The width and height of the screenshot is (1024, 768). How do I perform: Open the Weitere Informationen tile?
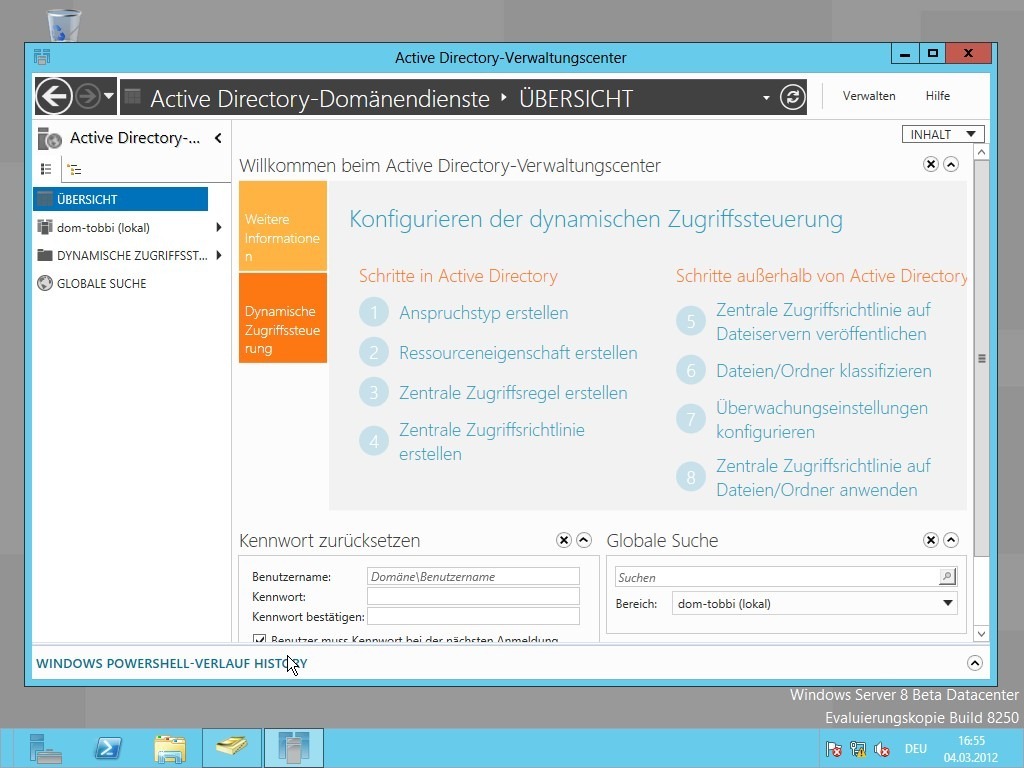pos(283,226)
